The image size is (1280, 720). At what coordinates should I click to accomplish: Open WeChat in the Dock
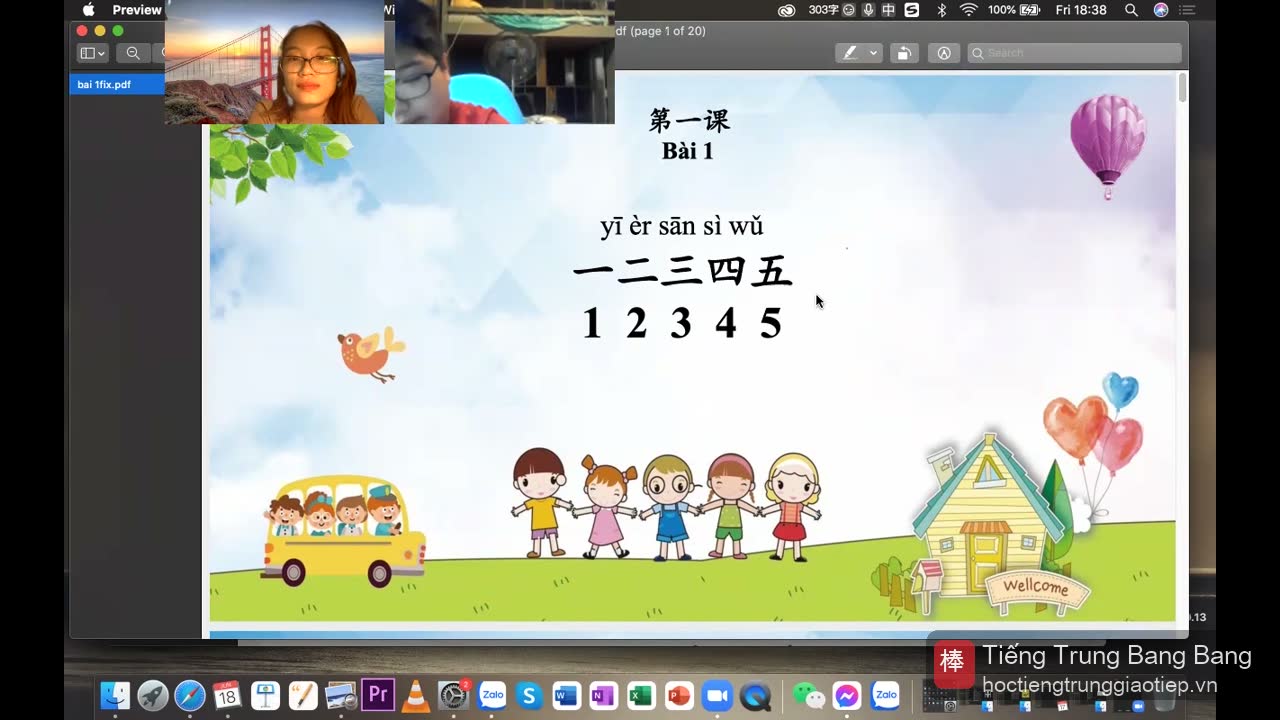pyautogui.click(x=808, y=695)
